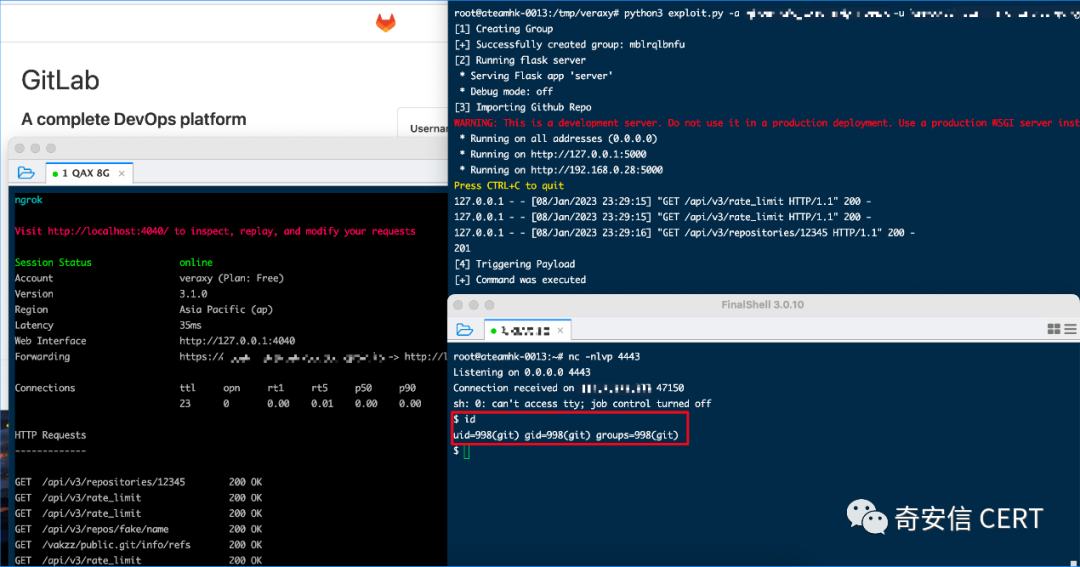Click '[1] Creating Group' line
1080x567 pixels.
click(503, 29)
